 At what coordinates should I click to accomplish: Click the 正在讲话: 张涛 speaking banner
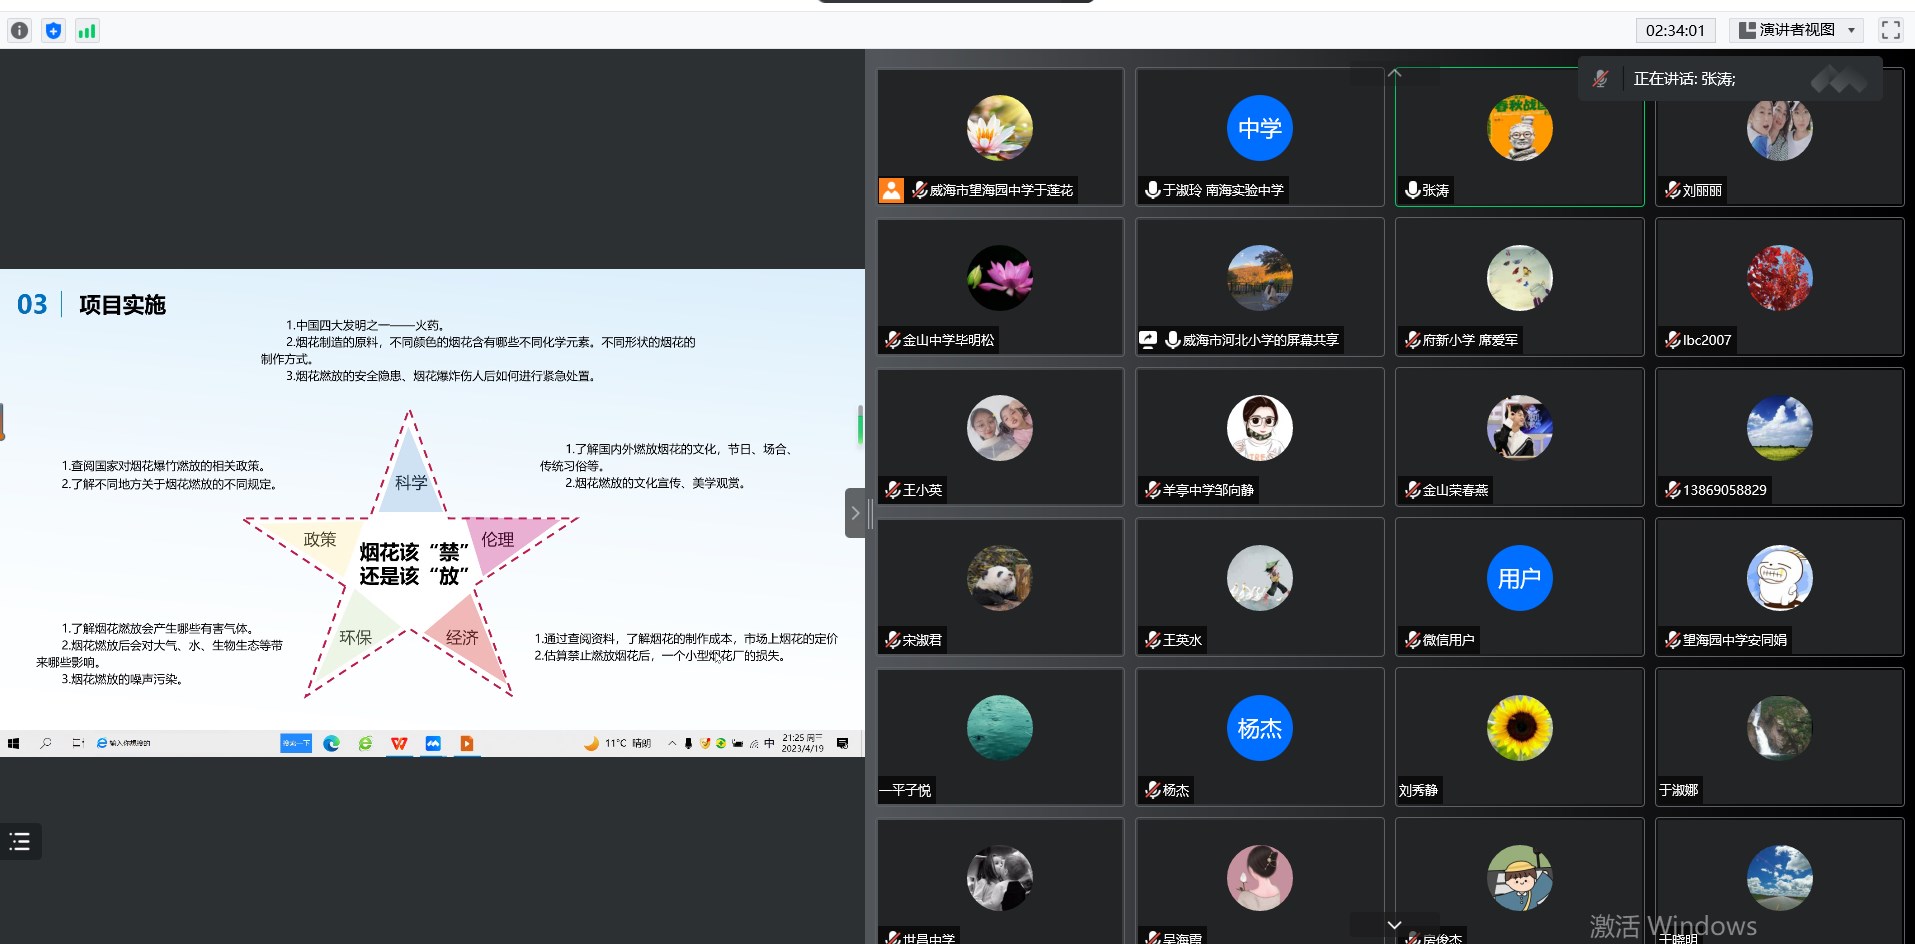click(1684, 79)
